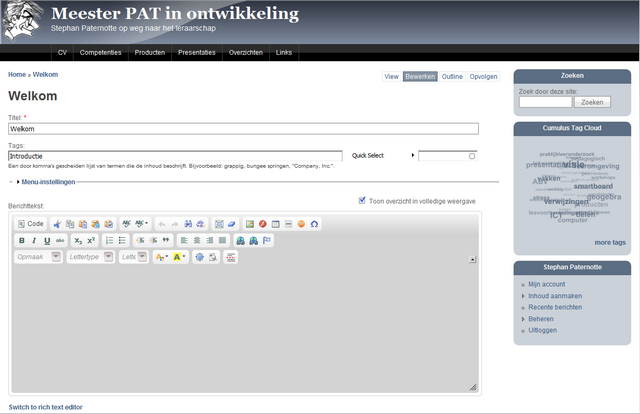640x414 pixels.
Task: Click the Code source view button
Action: tap(31, 224)
